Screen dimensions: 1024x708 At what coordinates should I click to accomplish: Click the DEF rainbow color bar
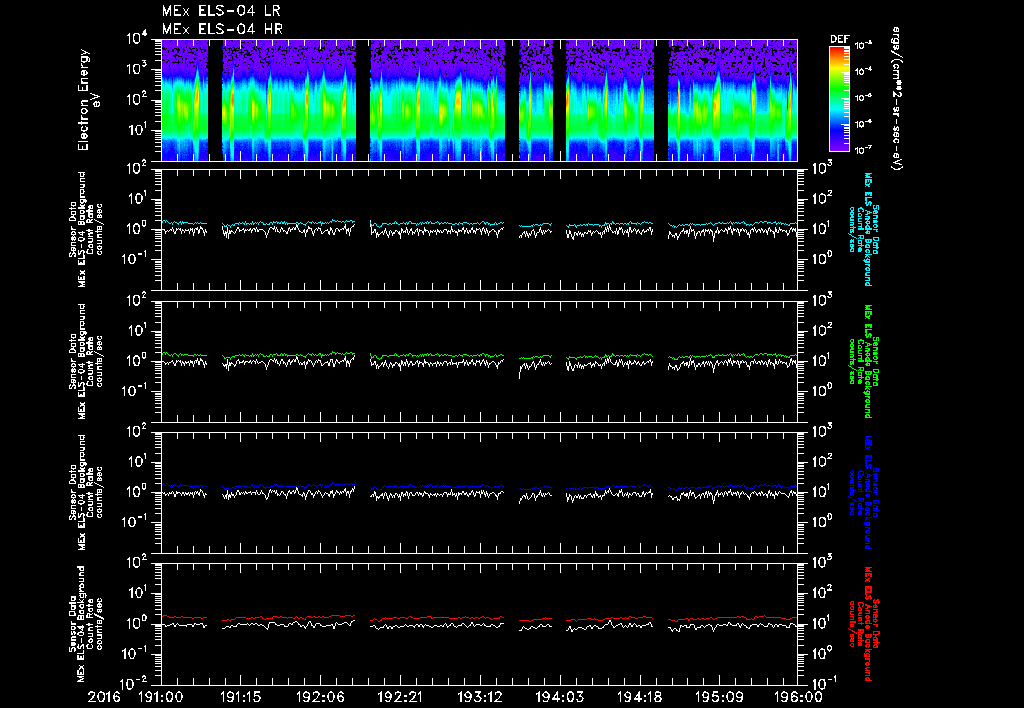[x=839, y=99]
